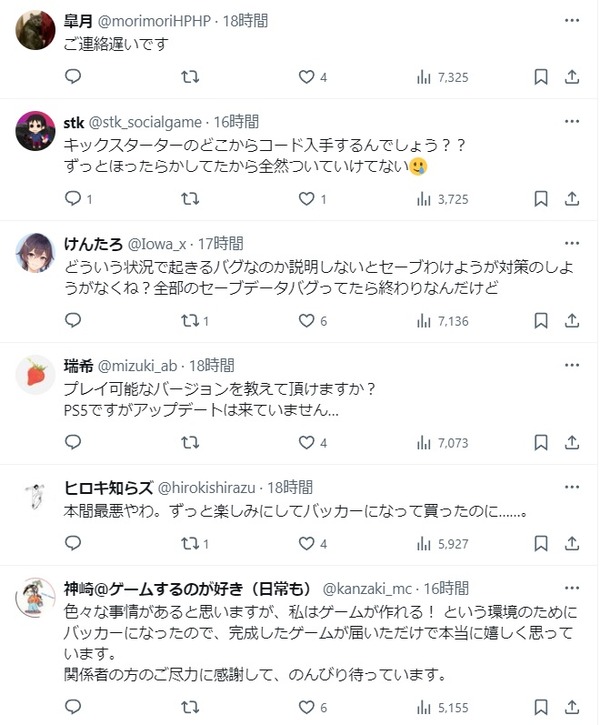Reply to 皐月's tweet
The height and width of the screenshot is (725, 600).
pyautogui.click(x=73, y=76)
